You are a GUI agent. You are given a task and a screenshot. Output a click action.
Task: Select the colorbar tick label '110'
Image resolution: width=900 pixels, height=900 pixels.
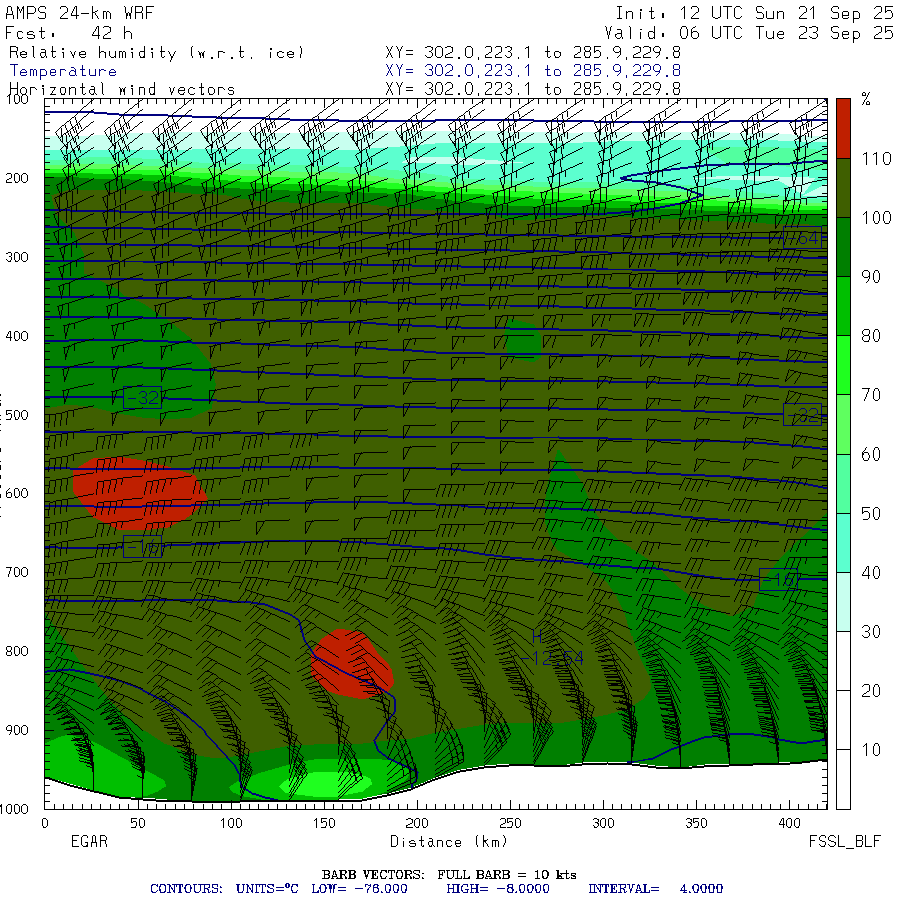coord(876,159)
